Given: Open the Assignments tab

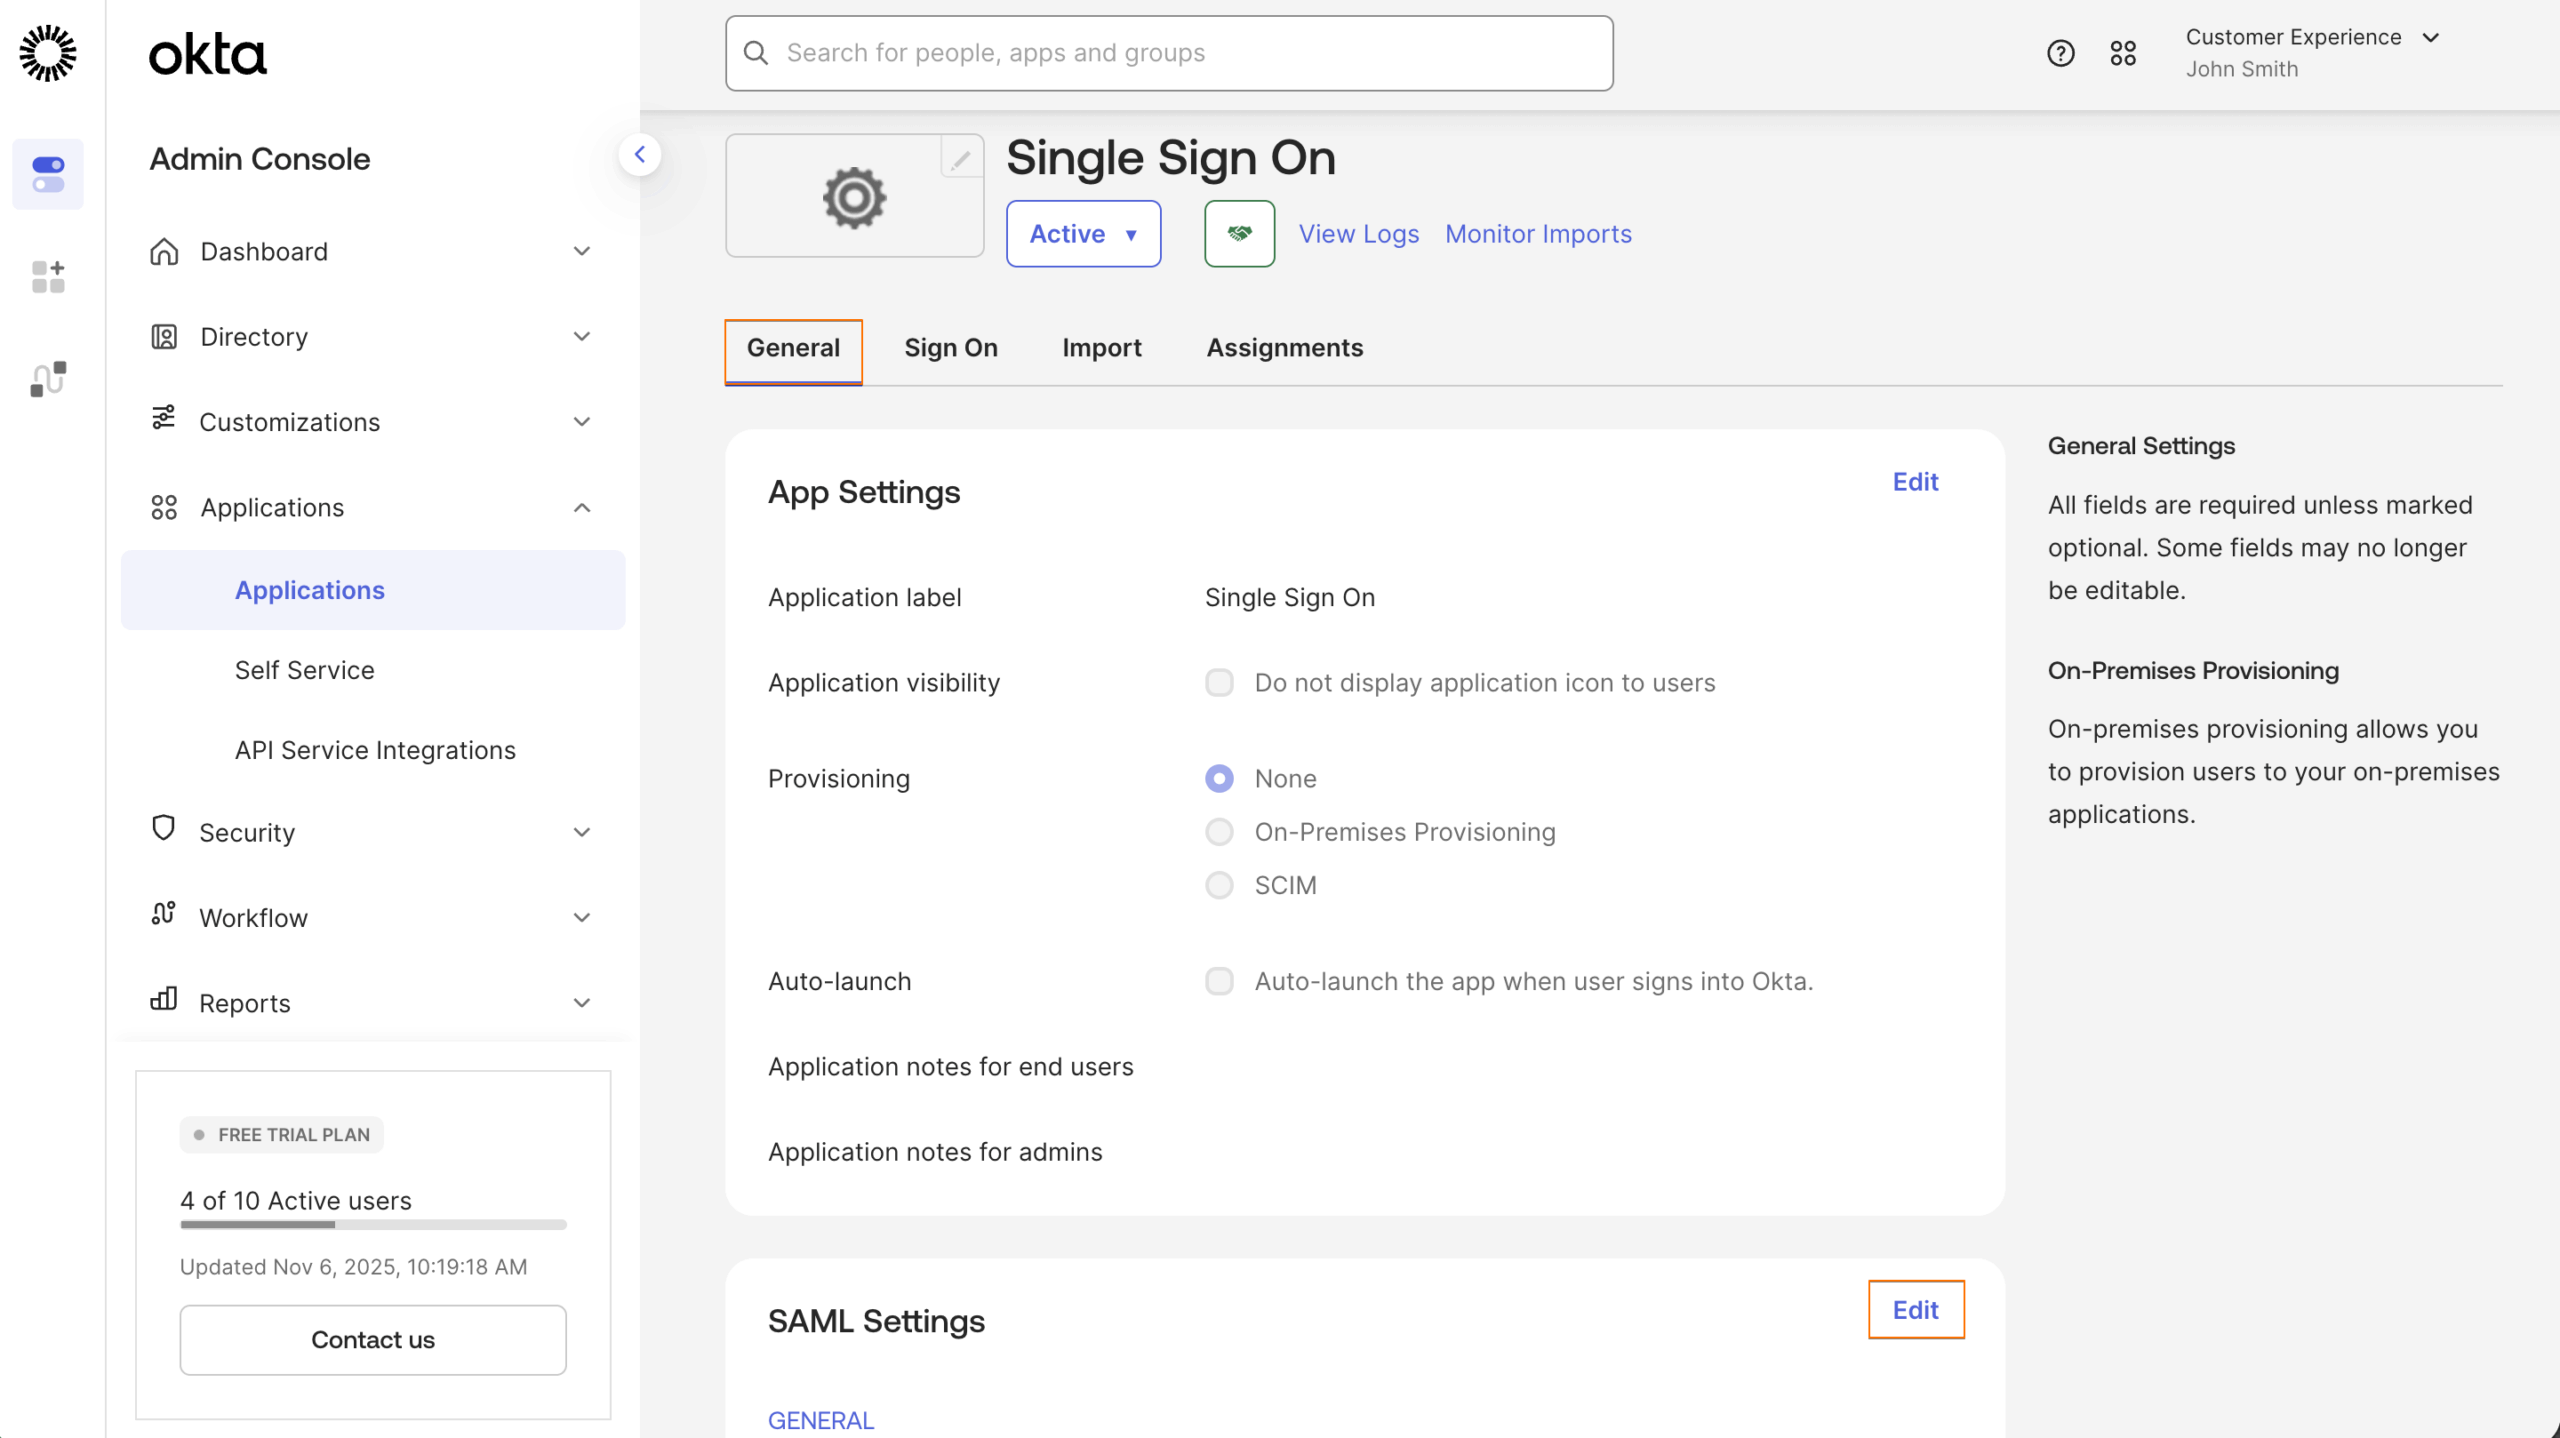Looking at the screenshot, I should 1284,347.
